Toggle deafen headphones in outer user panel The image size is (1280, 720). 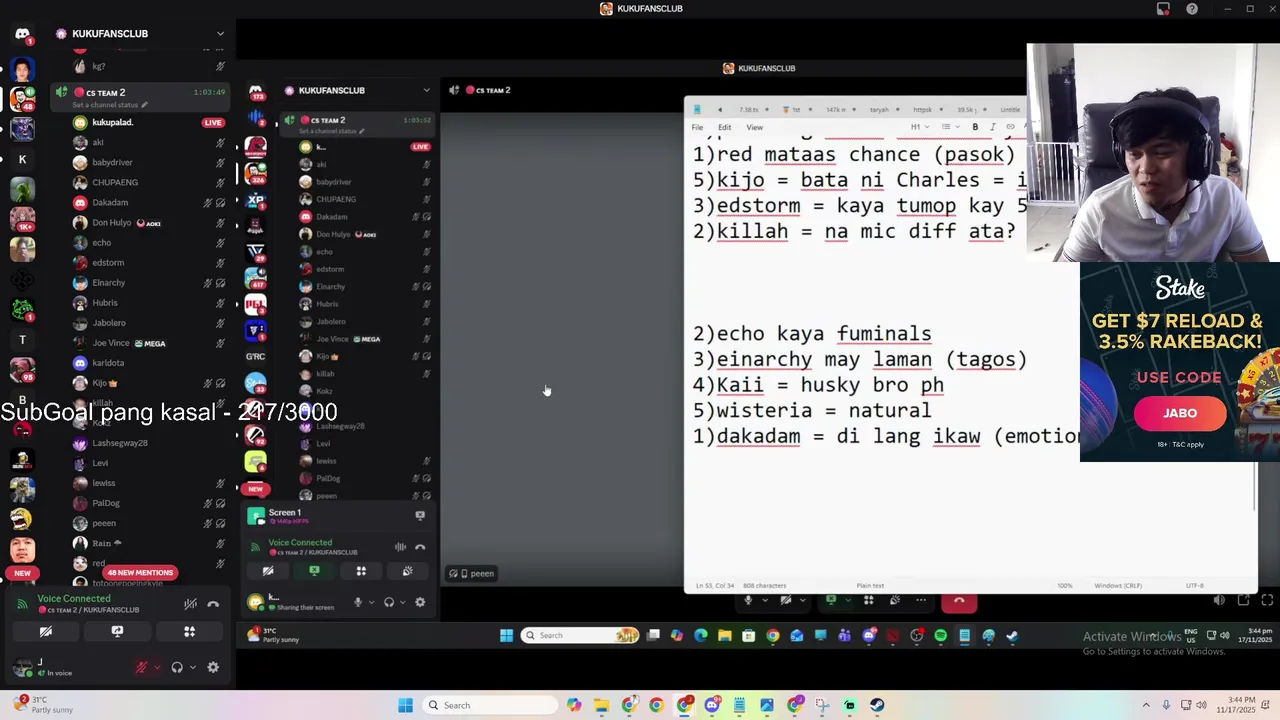[x=177, y=668]
